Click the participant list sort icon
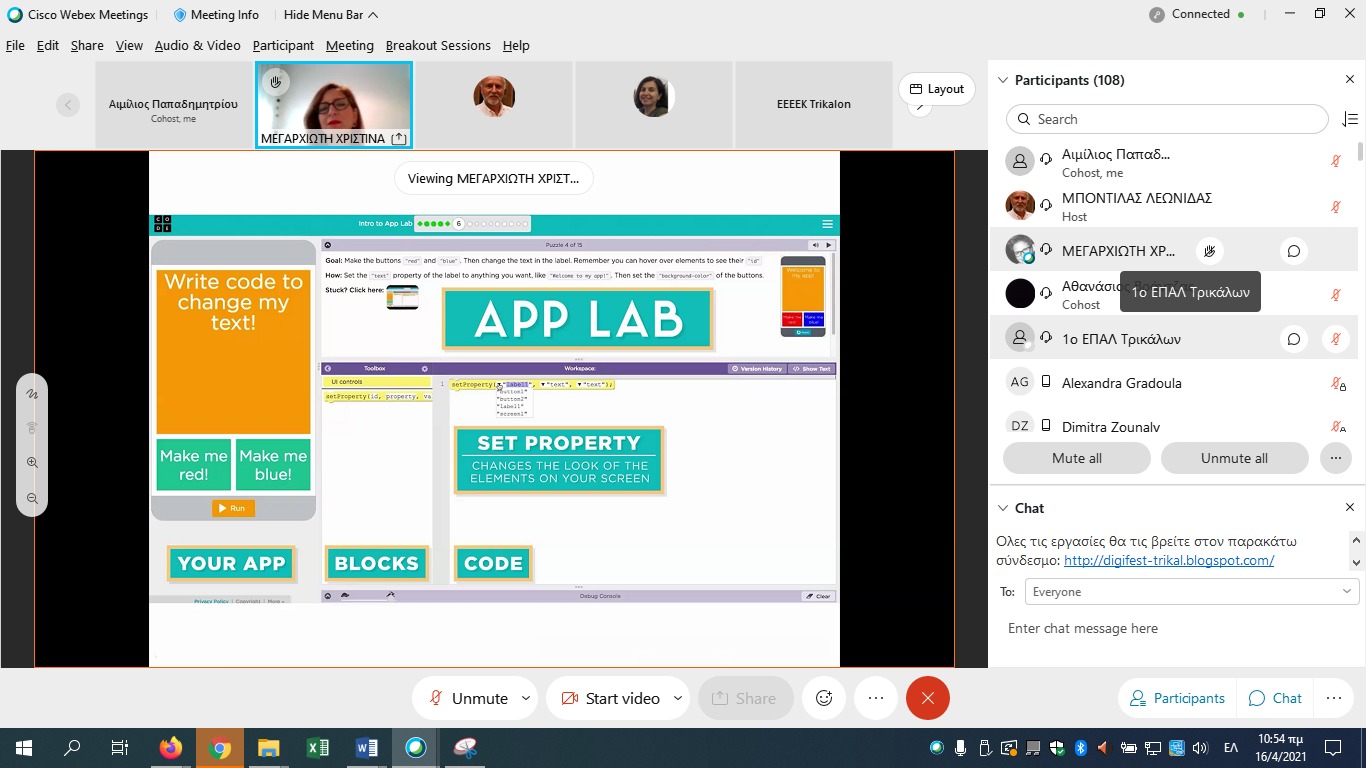Screen dimensions: 1366x768 coord(1349,119)
